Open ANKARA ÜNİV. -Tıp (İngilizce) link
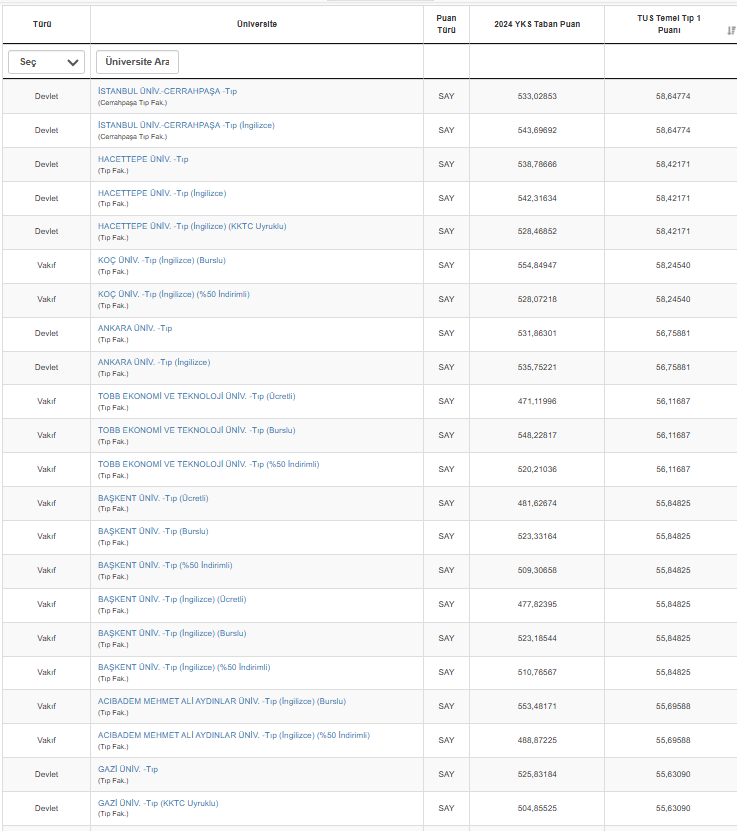This screenshot has height=831, width=737. point(154,362)
